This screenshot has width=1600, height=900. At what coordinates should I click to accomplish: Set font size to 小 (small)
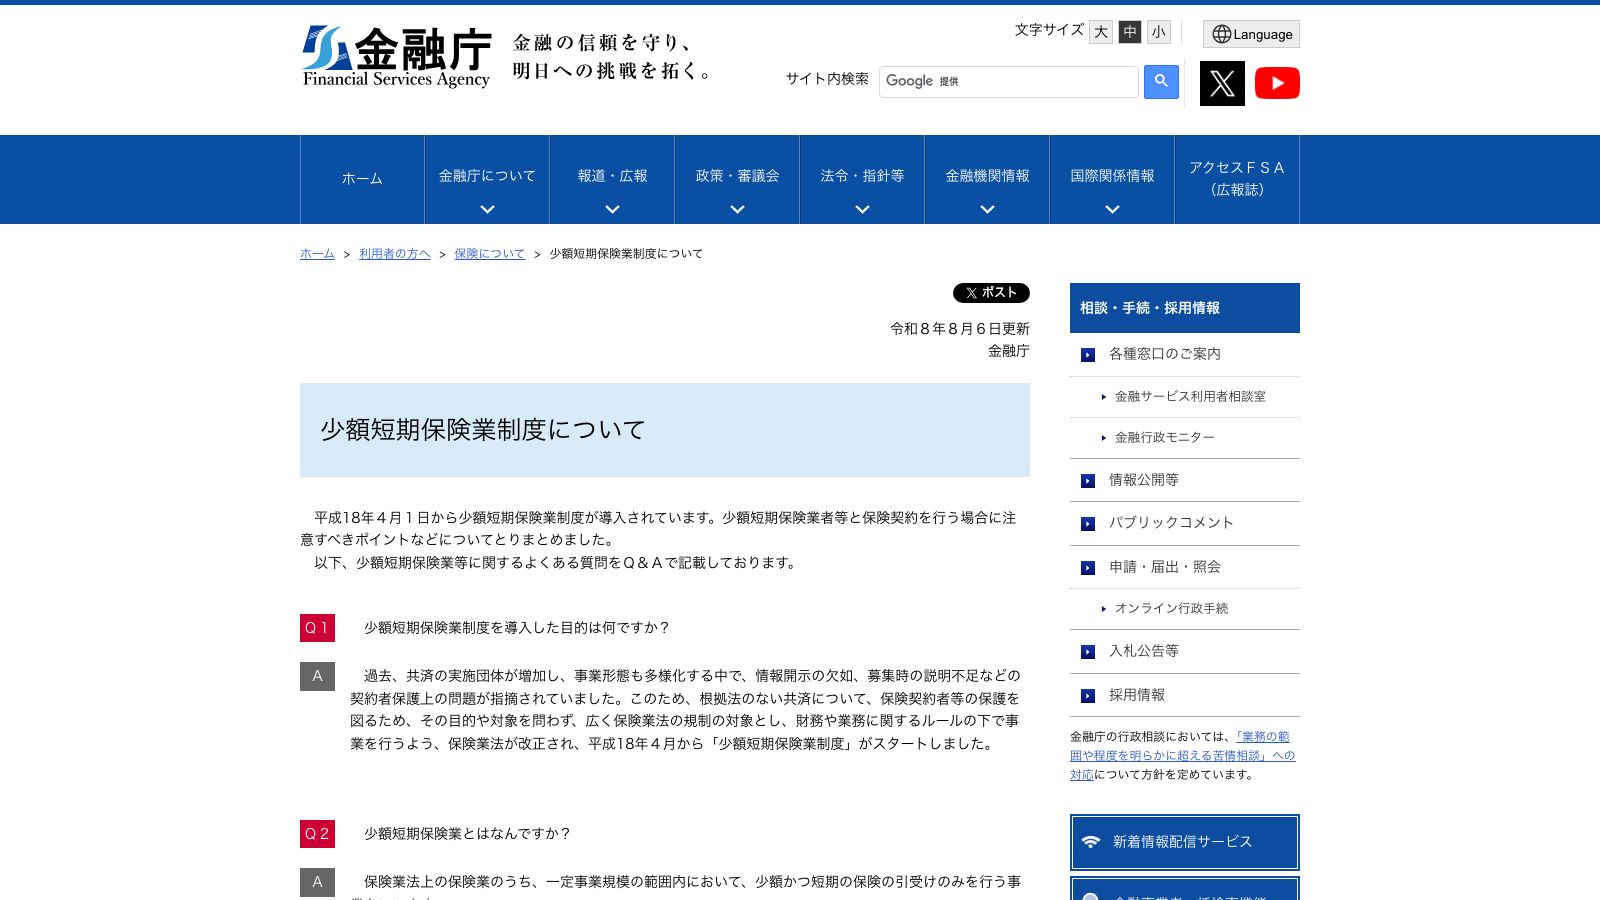1159,32
